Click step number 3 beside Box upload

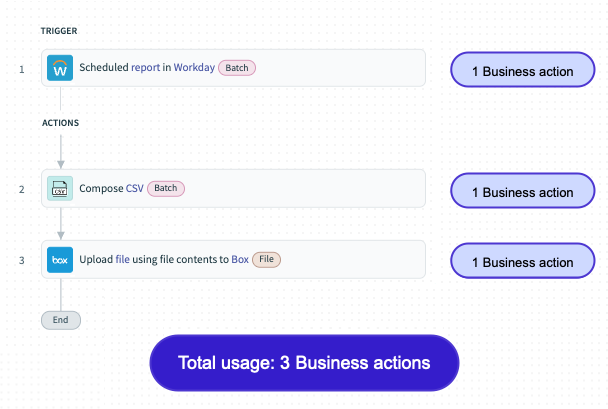click(x=22, y=261)
